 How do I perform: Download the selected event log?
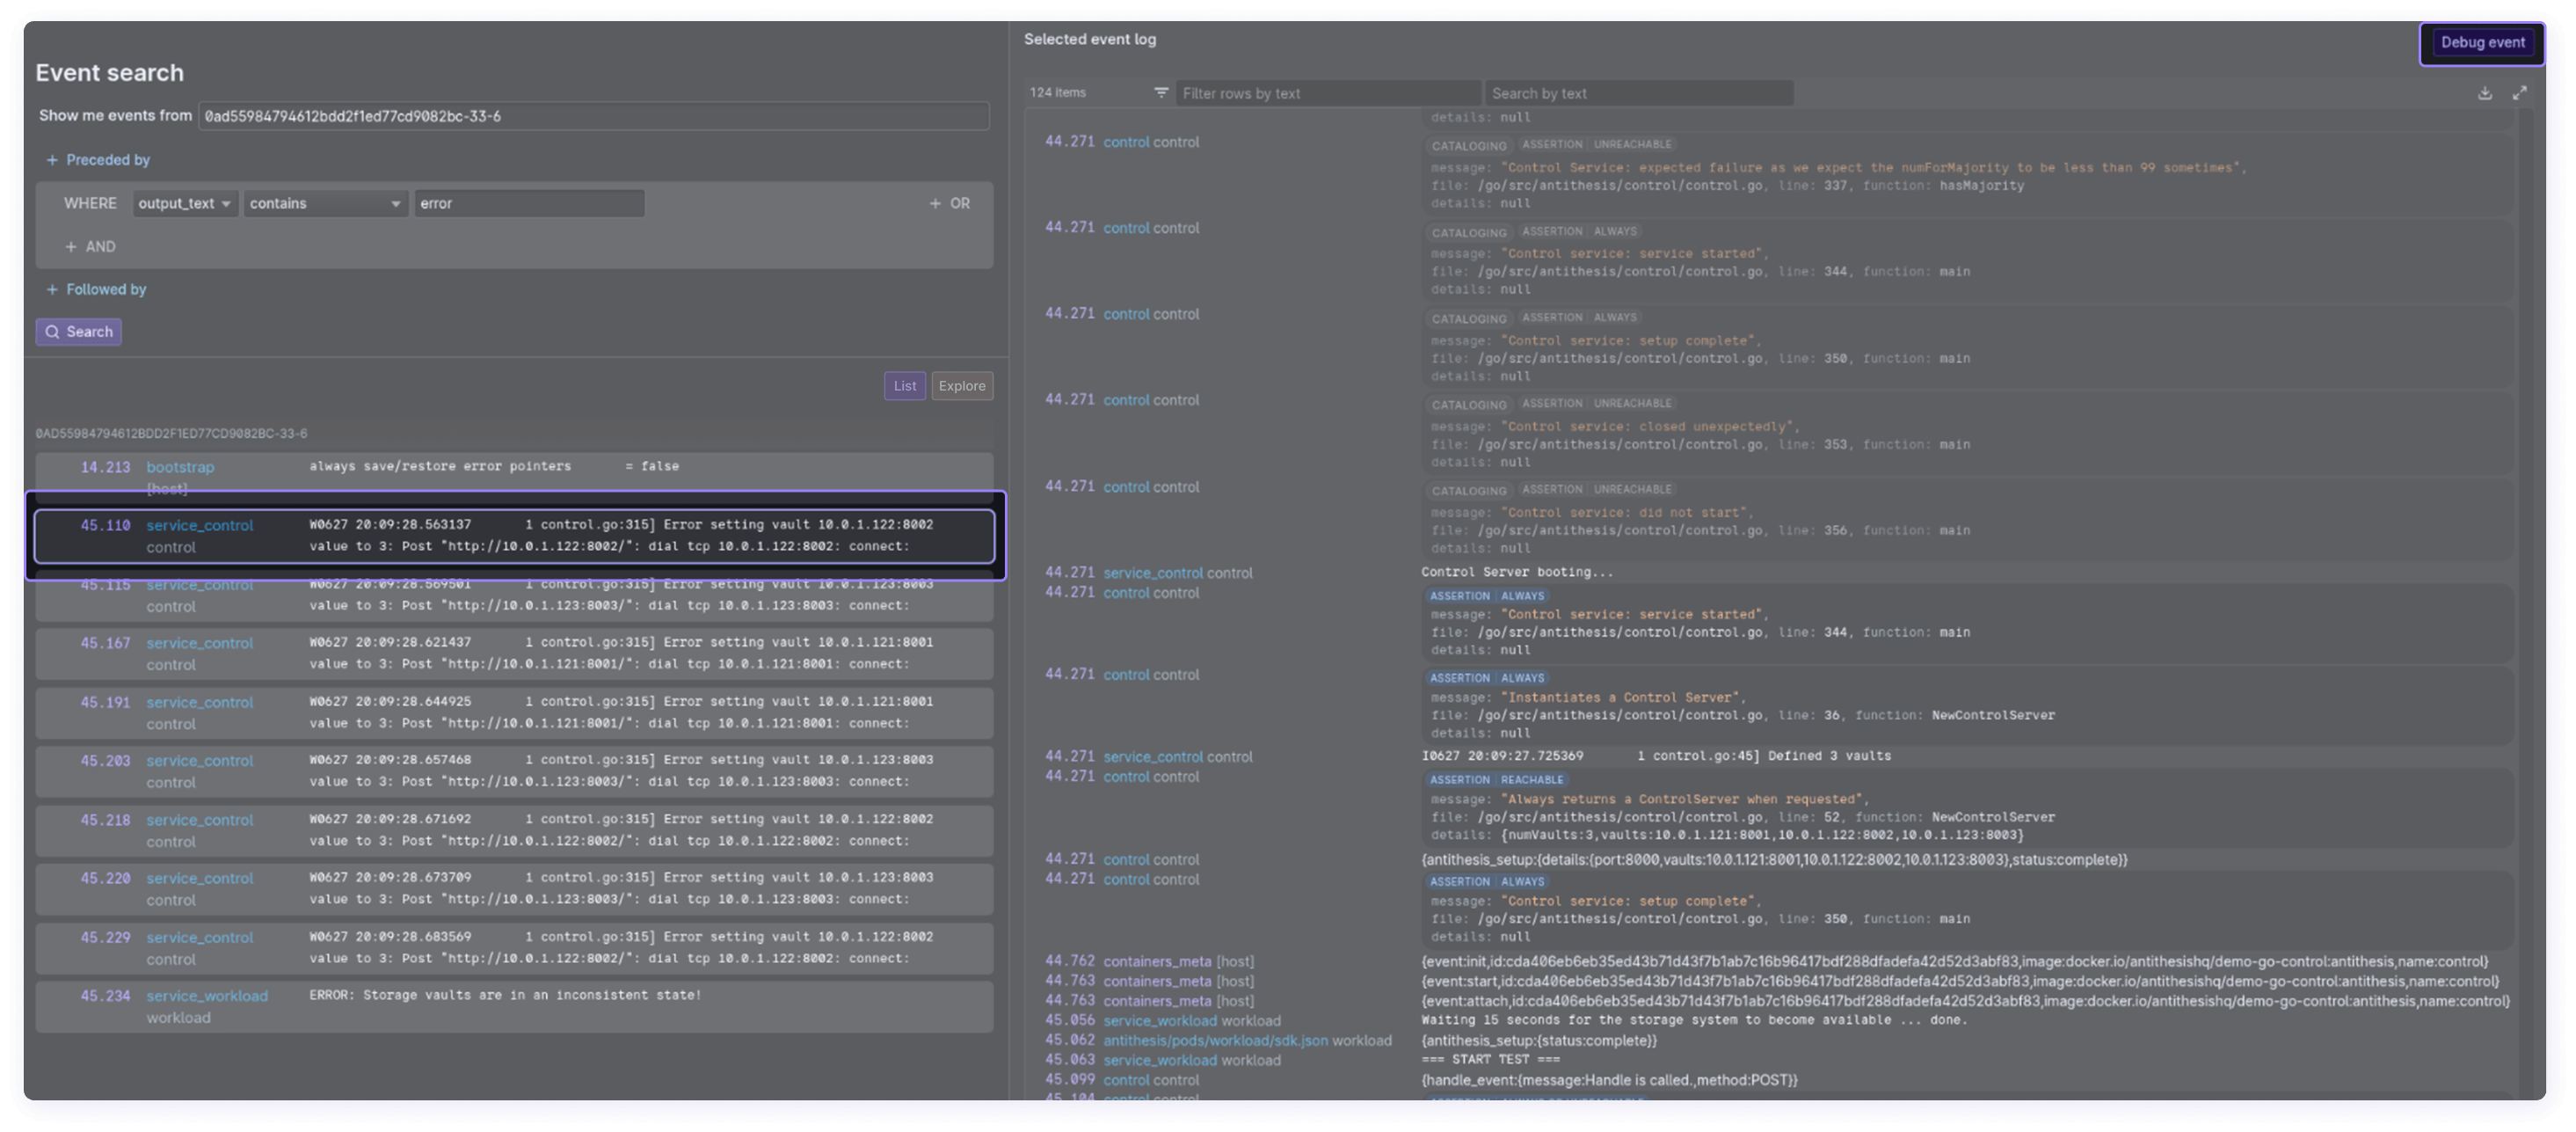(x=2484, y=93)
